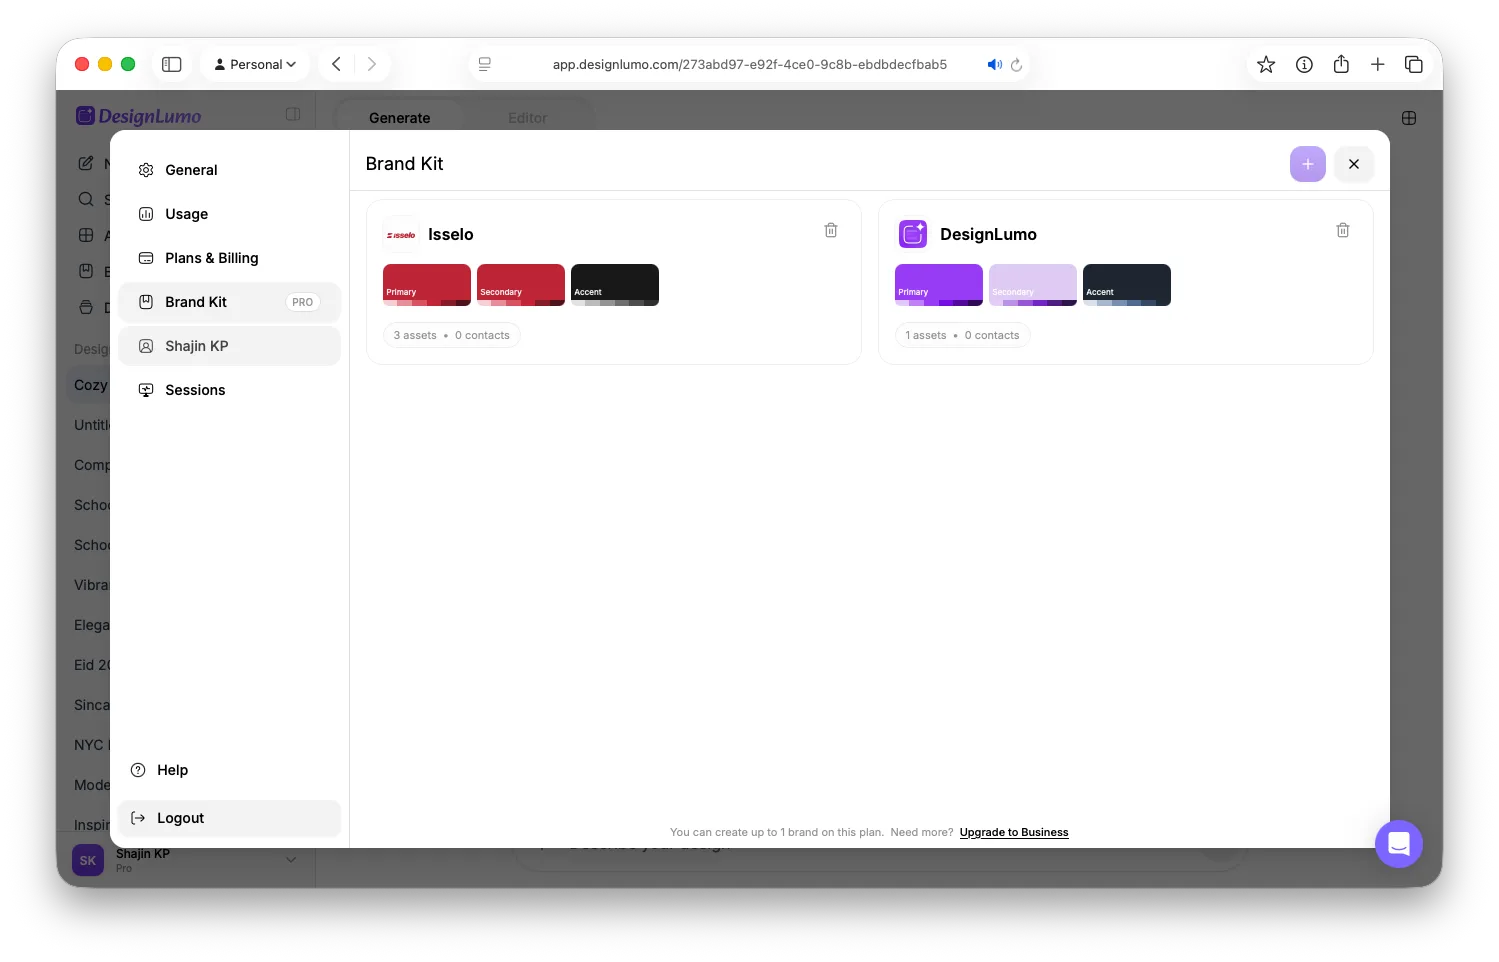Click the Help question mark icon
The image size is (1499, 962).
point(138,770)
